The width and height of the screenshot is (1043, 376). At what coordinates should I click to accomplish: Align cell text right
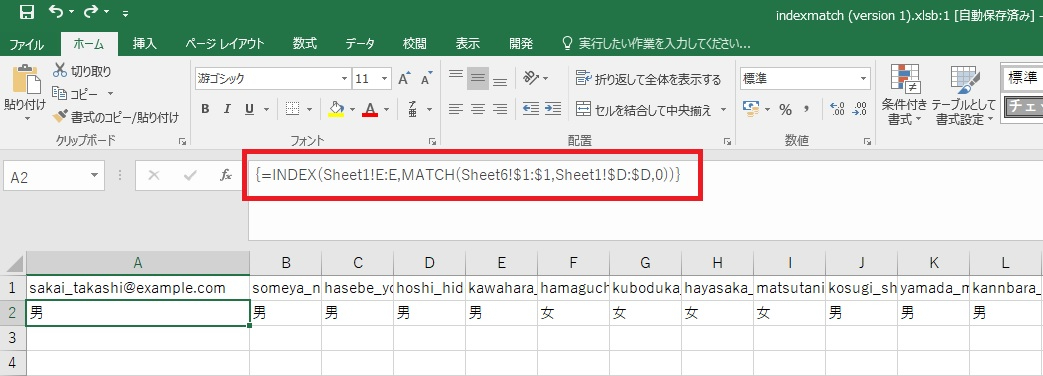[x=500, y=108]
